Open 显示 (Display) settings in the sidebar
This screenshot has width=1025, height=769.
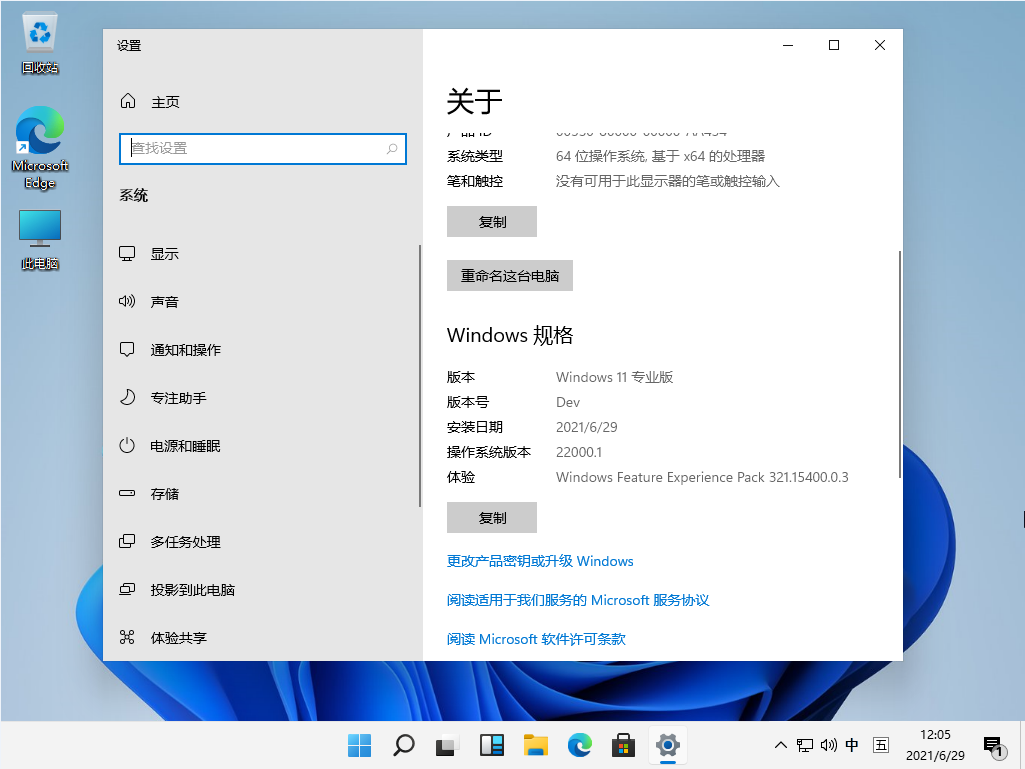pyautogui.click(x=164, y=253)
